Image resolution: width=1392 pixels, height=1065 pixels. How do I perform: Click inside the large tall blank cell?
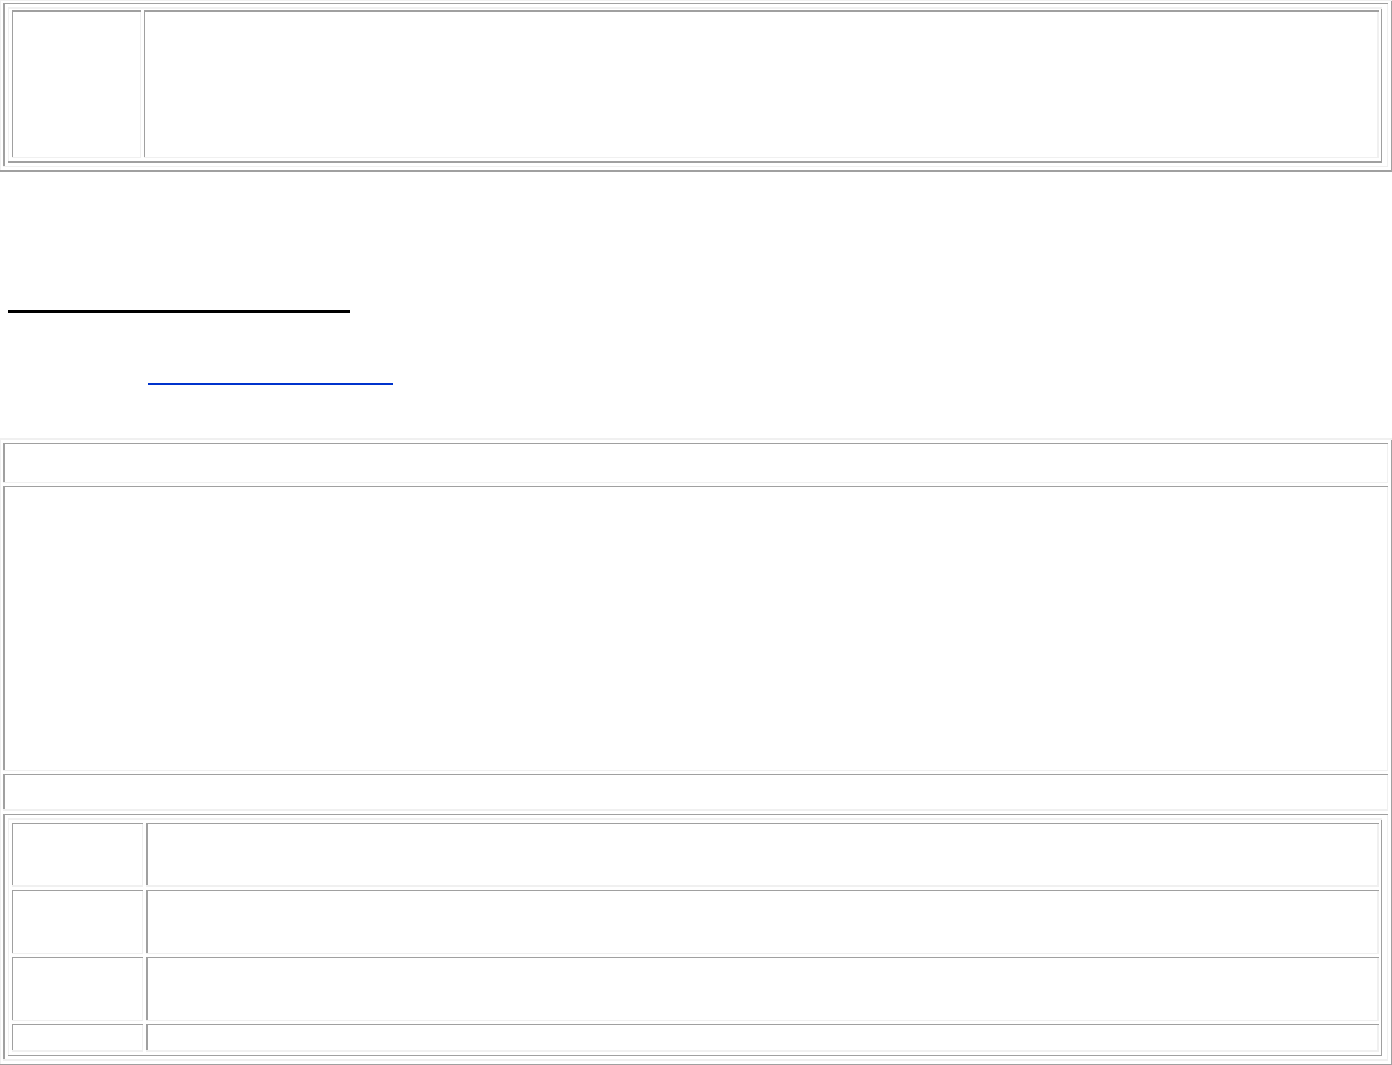(696, 628)
